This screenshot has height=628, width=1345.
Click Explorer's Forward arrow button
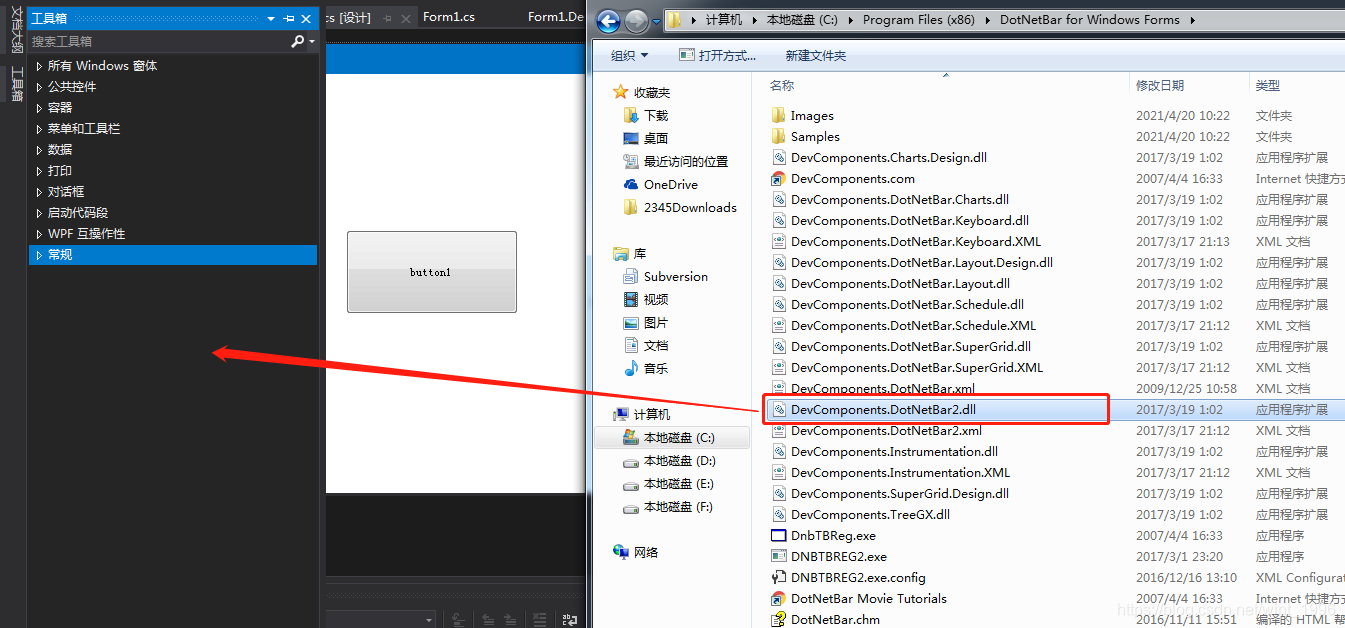636,20
